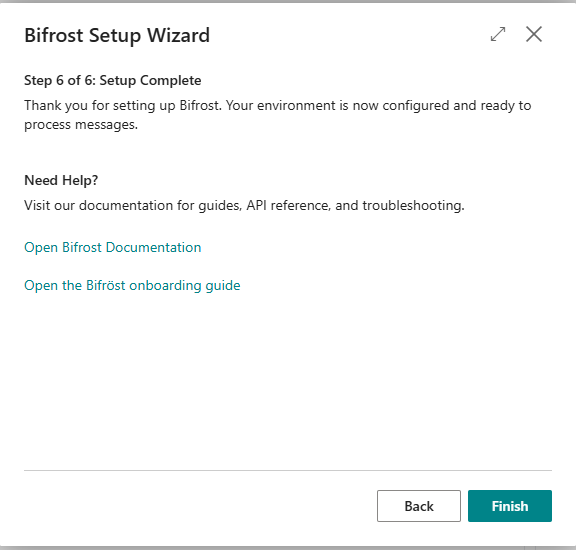Click the divider line above the buttons
Viewport: 576px width, 550px height.
tap(288, 470)
